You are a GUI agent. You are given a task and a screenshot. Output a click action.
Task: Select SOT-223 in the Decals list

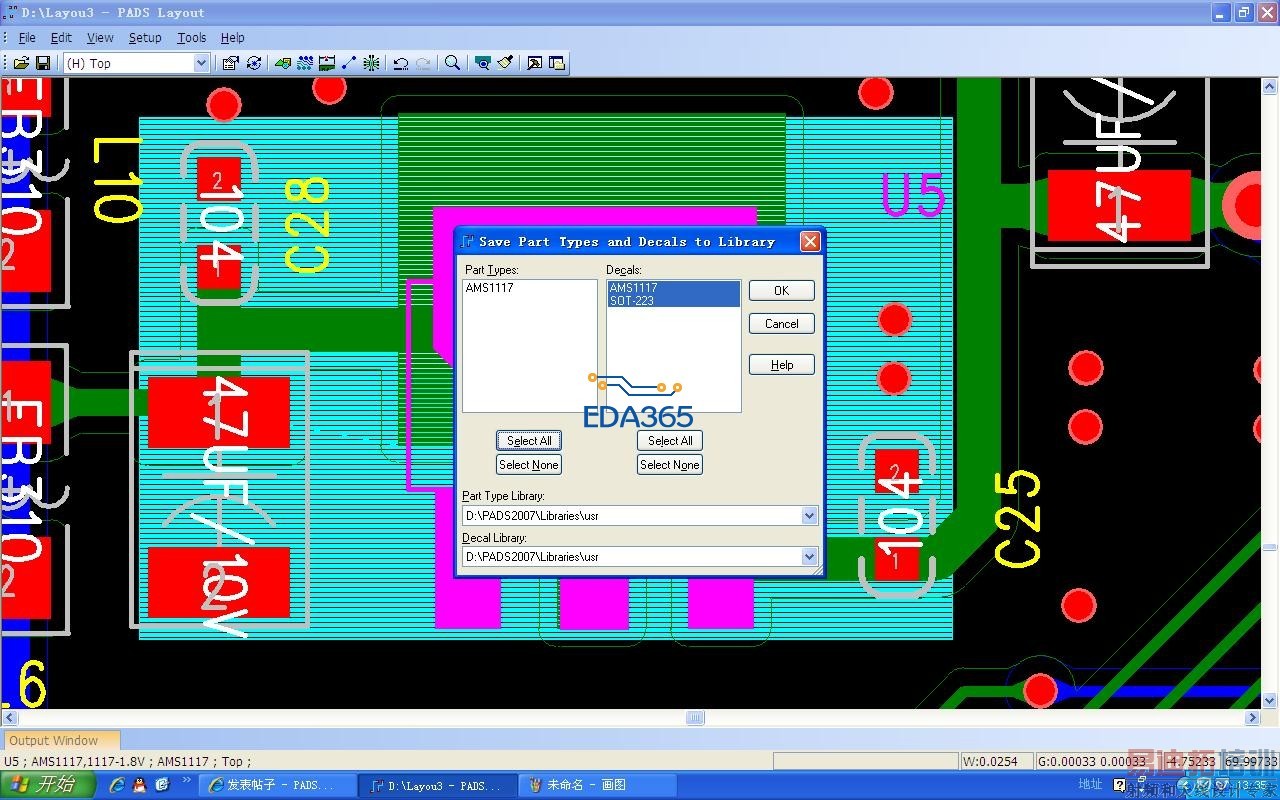pyautogui.click(x=674, y=300)
